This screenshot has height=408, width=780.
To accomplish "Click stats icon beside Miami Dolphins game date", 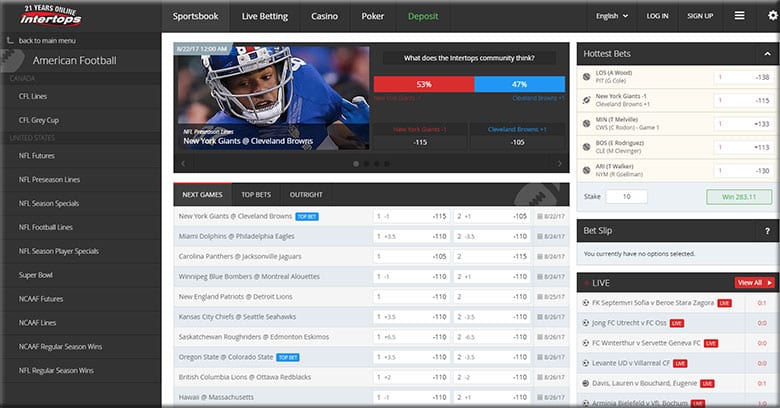I will coord(540,236).
